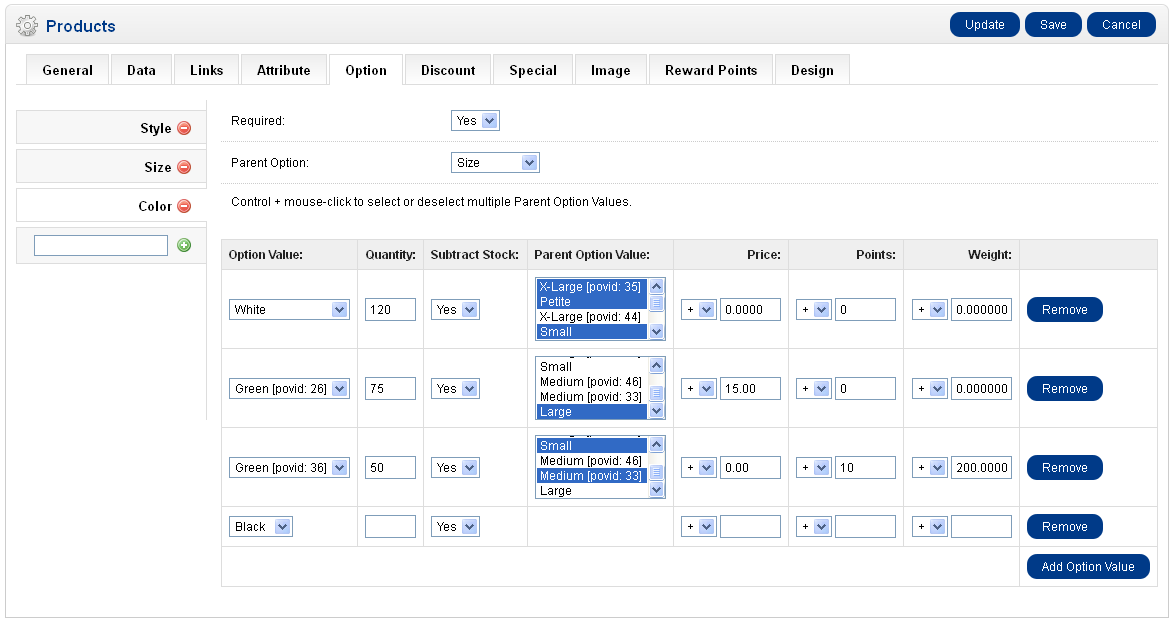Remove the Size option using its red icon

[x=184, y=167]
